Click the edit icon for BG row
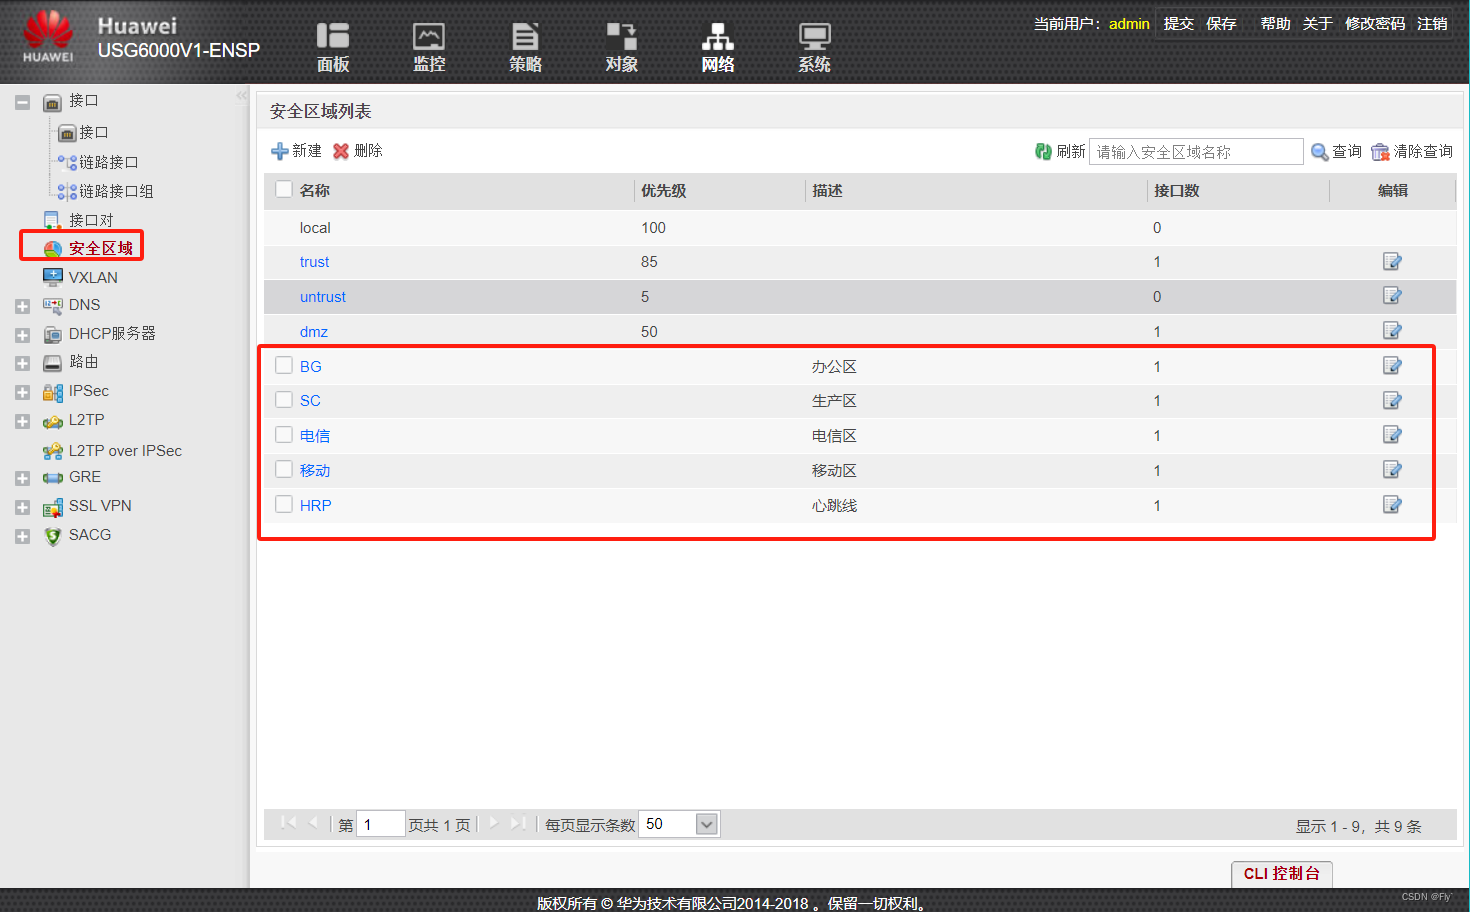Image resolution: width=1470 pixels, height=912 pixels. (x=1392, y=366)
